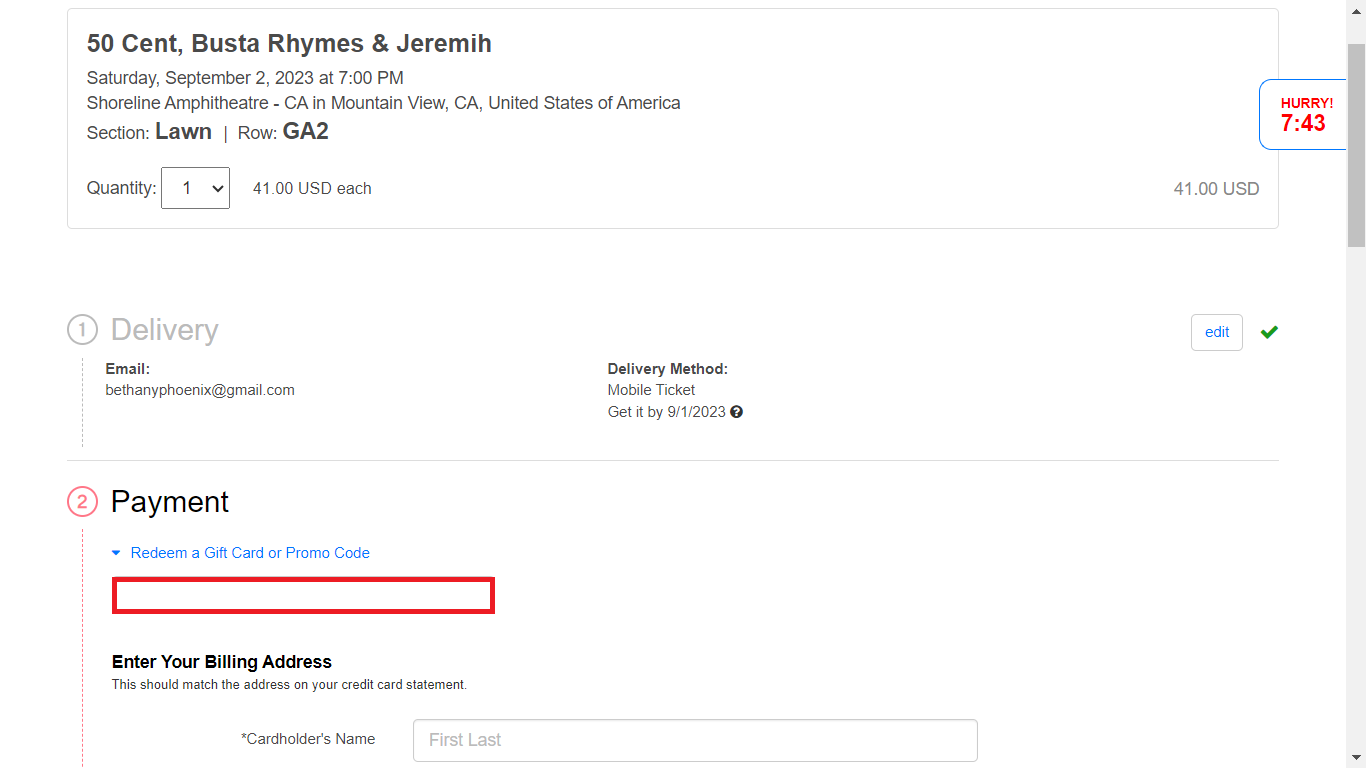
Task: Collapse the promo code section using the blue caret
Action: [x=116, y=553]
